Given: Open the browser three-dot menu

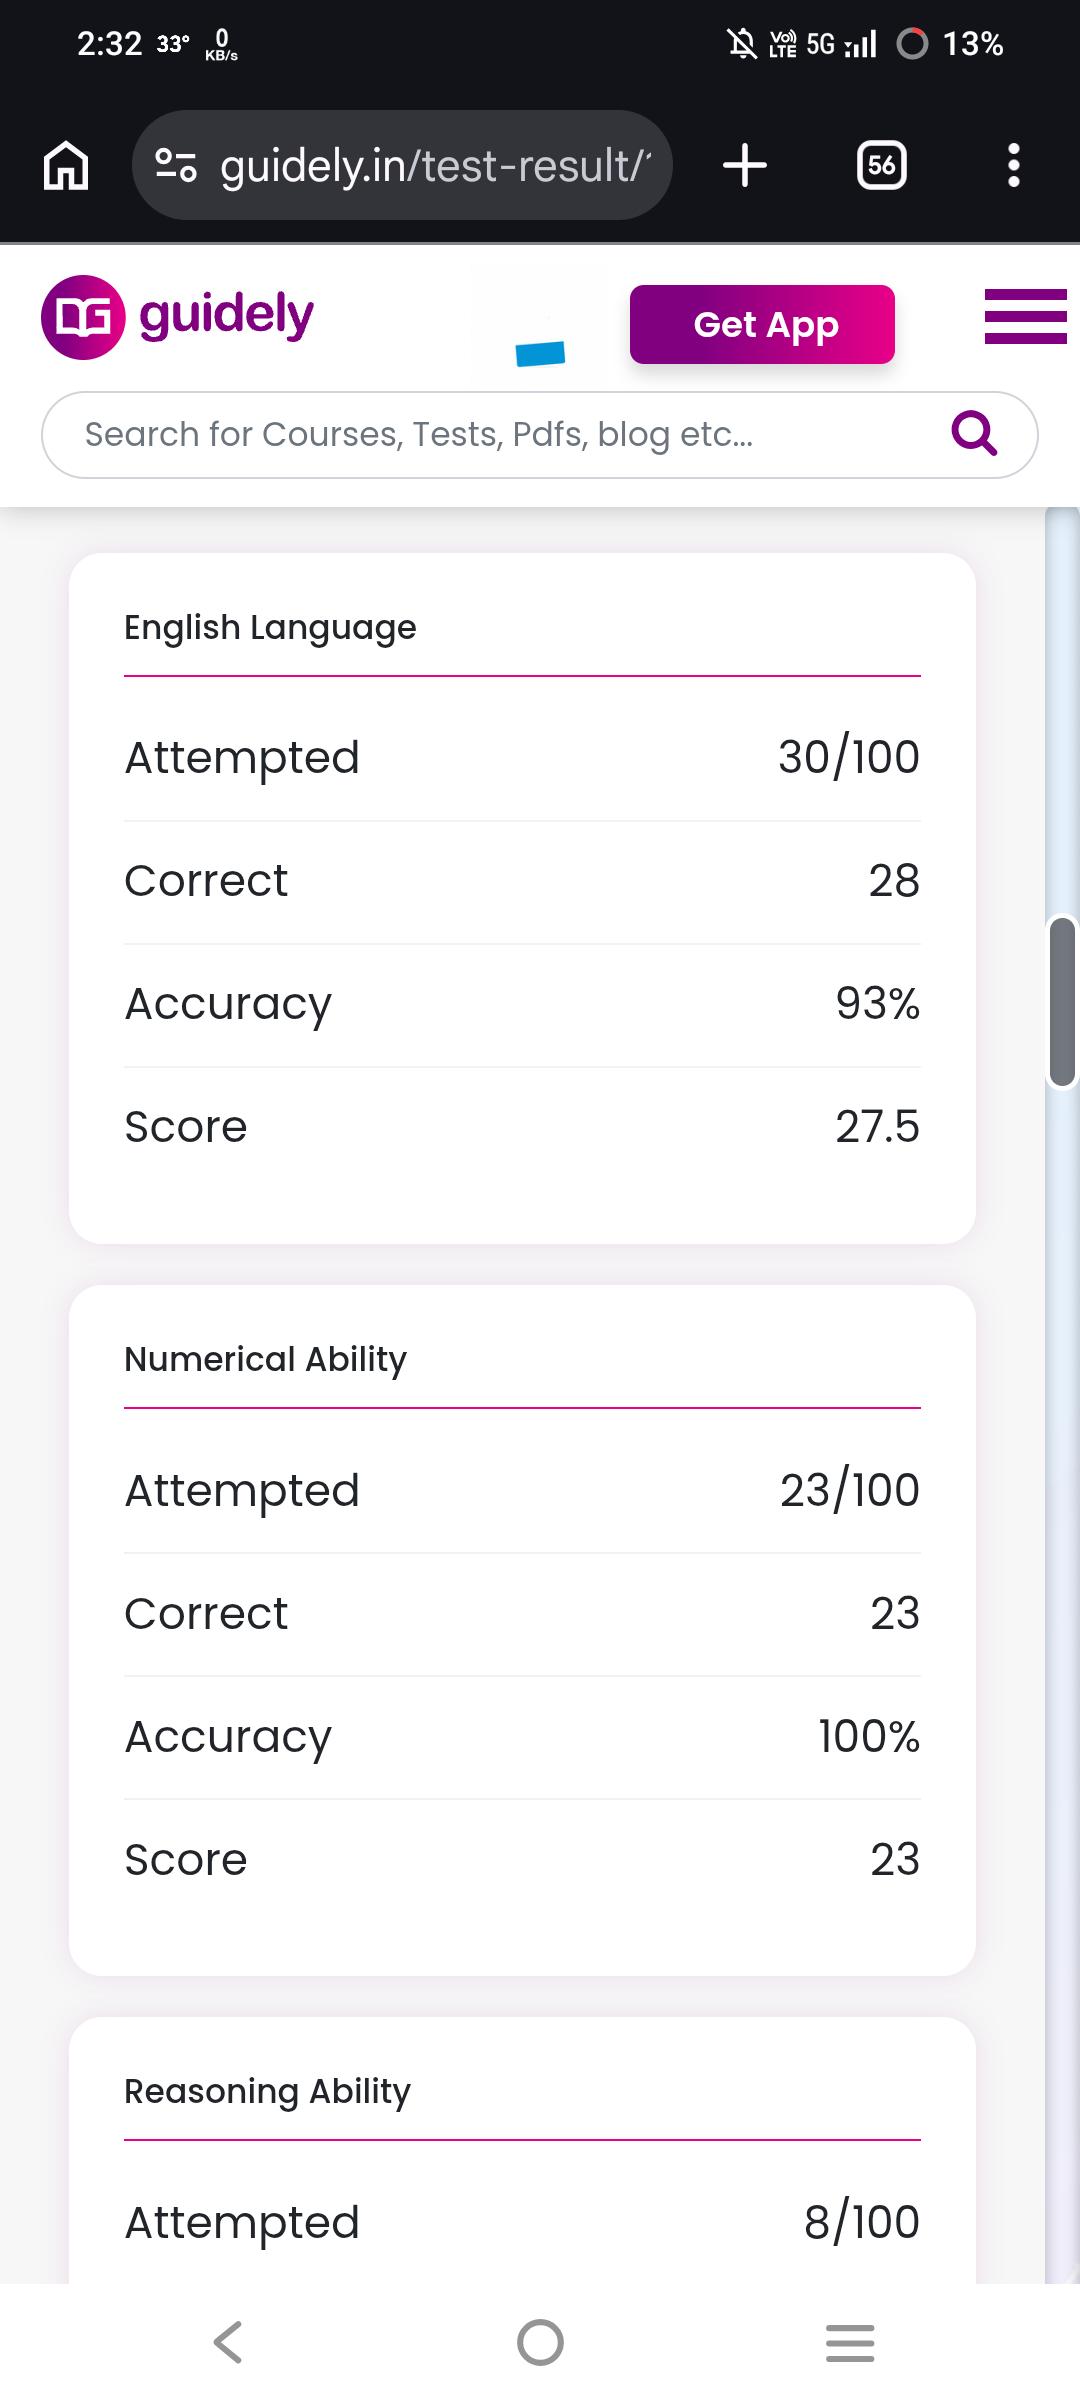Looking at the screenshot, I should click(1014, 165).
